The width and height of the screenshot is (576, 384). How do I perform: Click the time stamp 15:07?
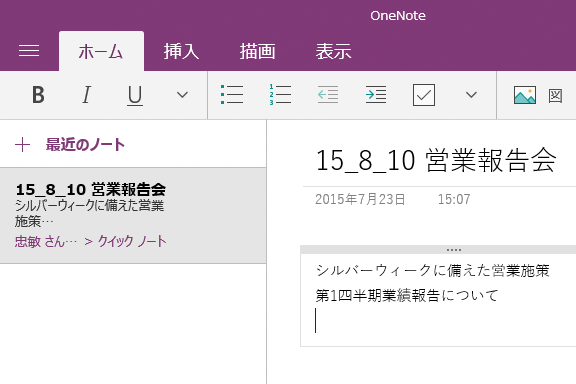click(454, 199)
